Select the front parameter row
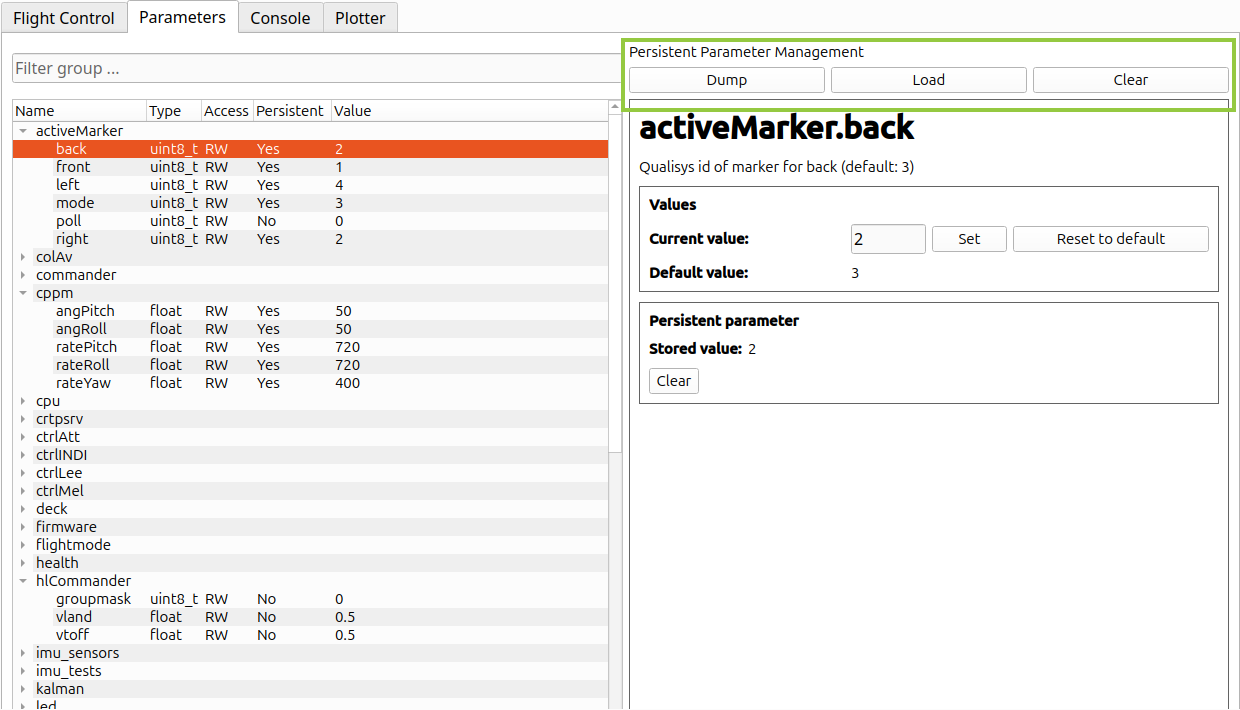Screen dimensions: 1240x710 (310, 167)
